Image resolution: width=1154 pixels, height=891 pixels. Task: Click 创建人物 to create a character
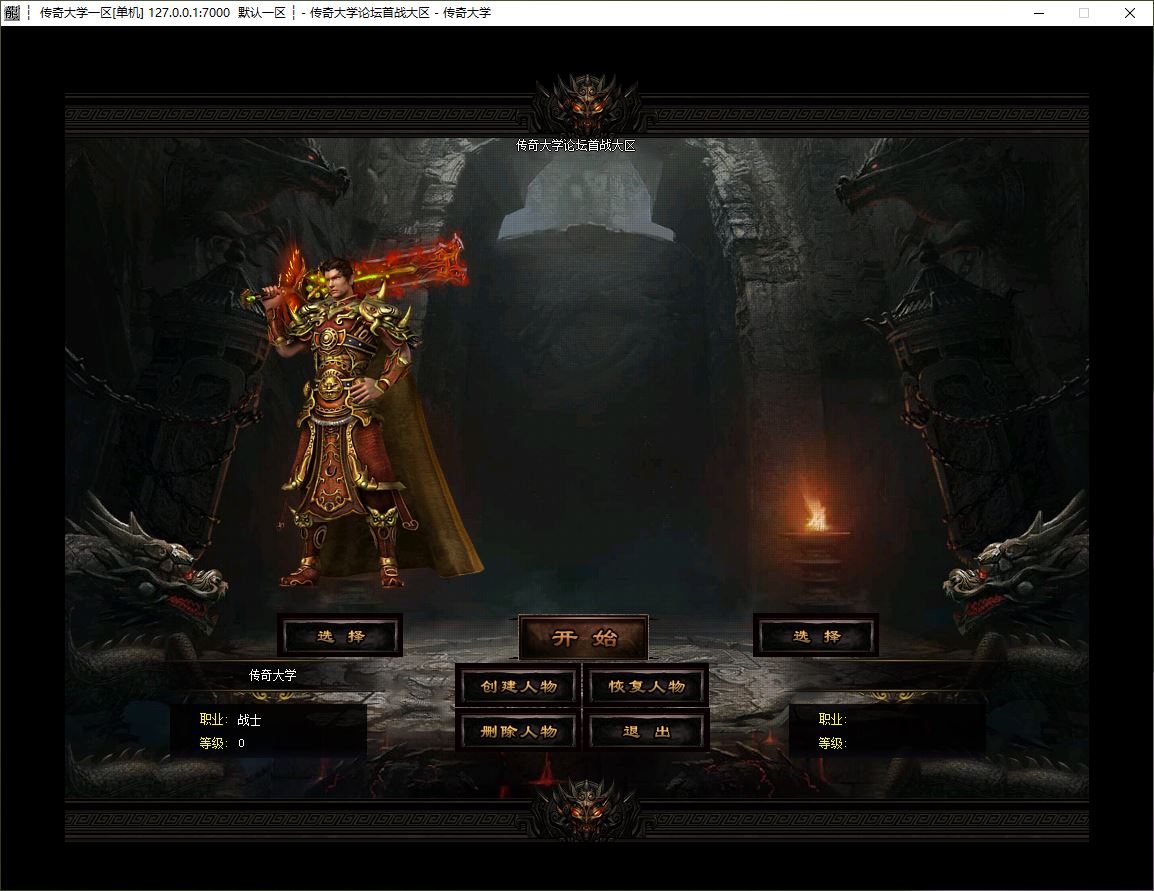(x=519, y=686)
